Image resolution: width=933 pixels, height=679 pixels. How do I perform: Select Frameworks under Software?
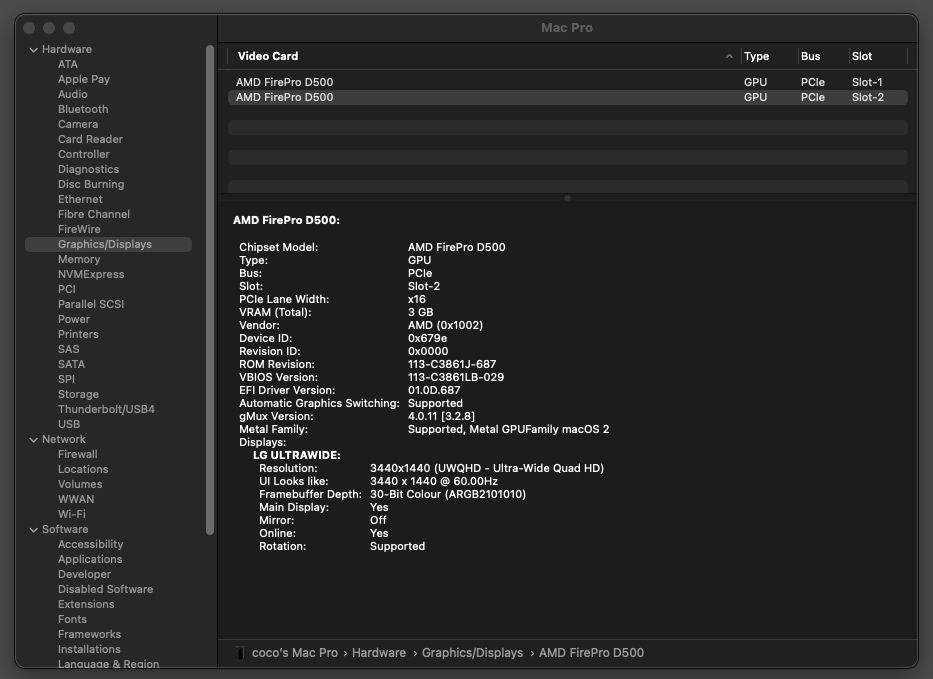(90, 634)
